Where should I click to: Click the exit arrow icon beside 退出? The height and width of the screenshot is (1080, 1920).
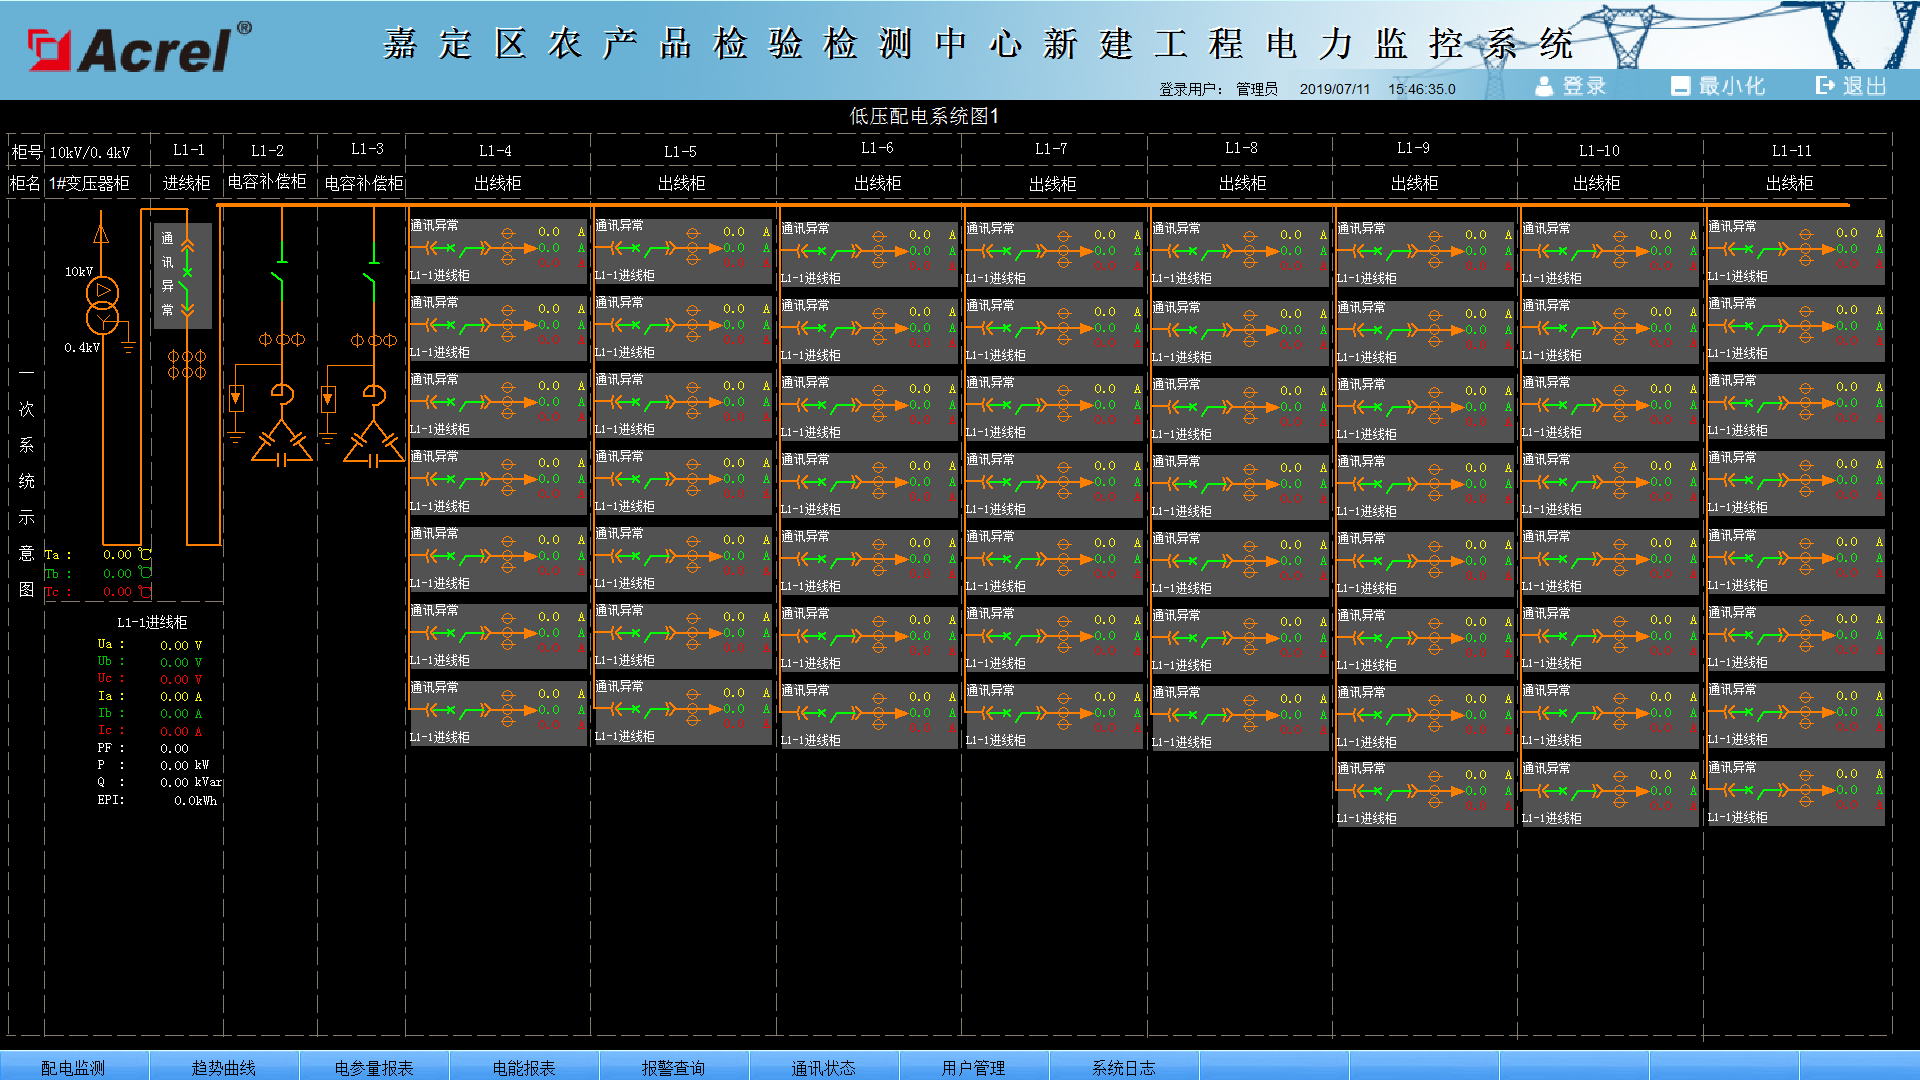coord(1825,86)
